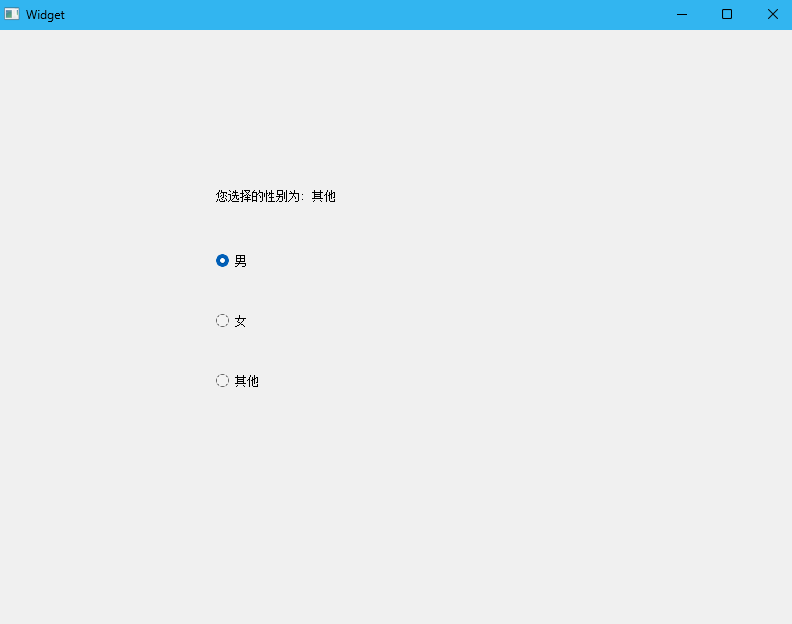Close the Widget window
792x624 pixels.
tap(772, 15)
